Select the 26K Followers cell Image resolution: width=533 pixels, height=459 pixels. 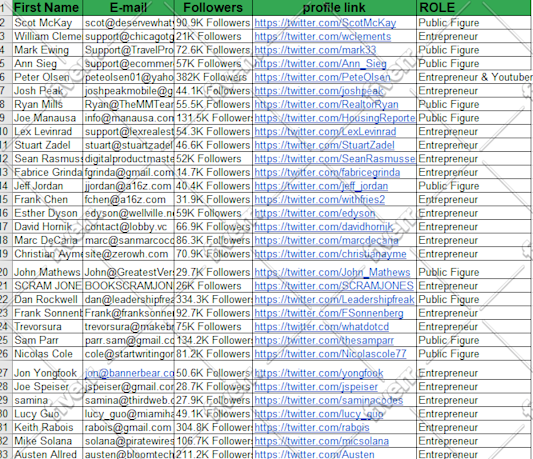pos(213,286)
